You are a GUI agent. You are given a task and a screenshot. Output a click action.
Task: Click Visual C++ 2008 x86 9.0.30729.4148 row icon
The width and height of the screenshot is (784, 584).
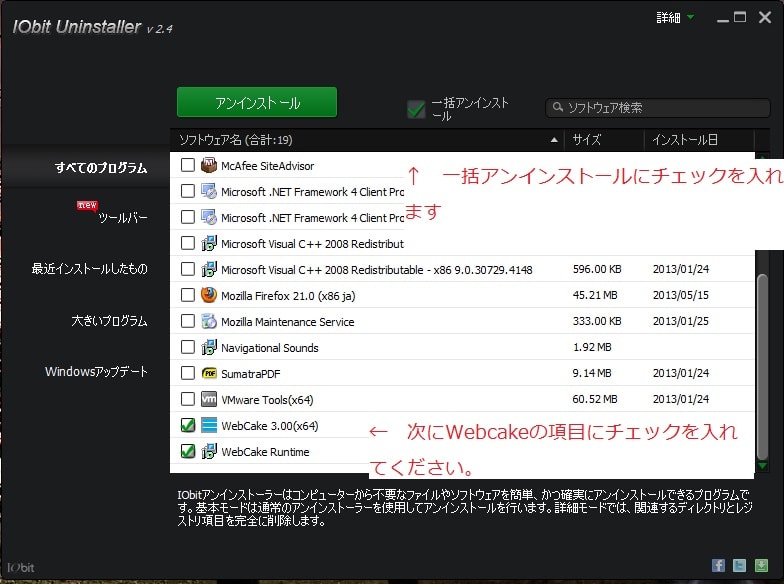pyautogui.click(x=209, y=269)
